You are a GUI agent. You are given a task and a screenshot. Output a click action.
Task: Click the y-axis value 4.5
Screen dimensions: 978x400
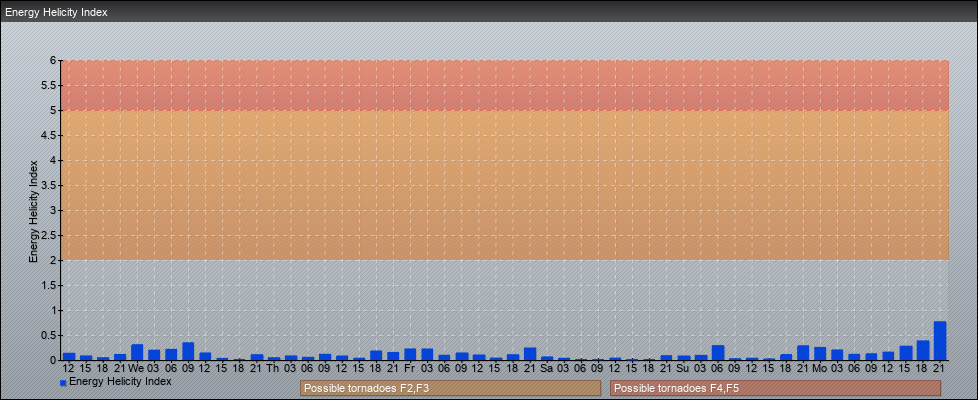point(50,135)
